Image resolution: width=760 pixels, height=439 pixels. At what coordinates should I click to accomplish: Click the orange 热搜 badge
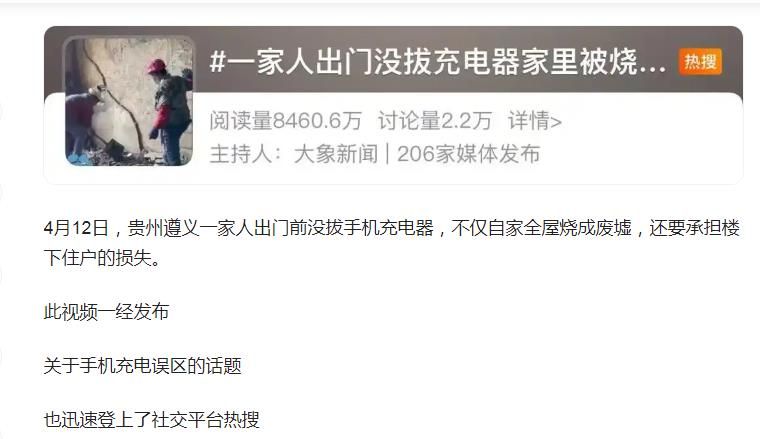(700, 62)
